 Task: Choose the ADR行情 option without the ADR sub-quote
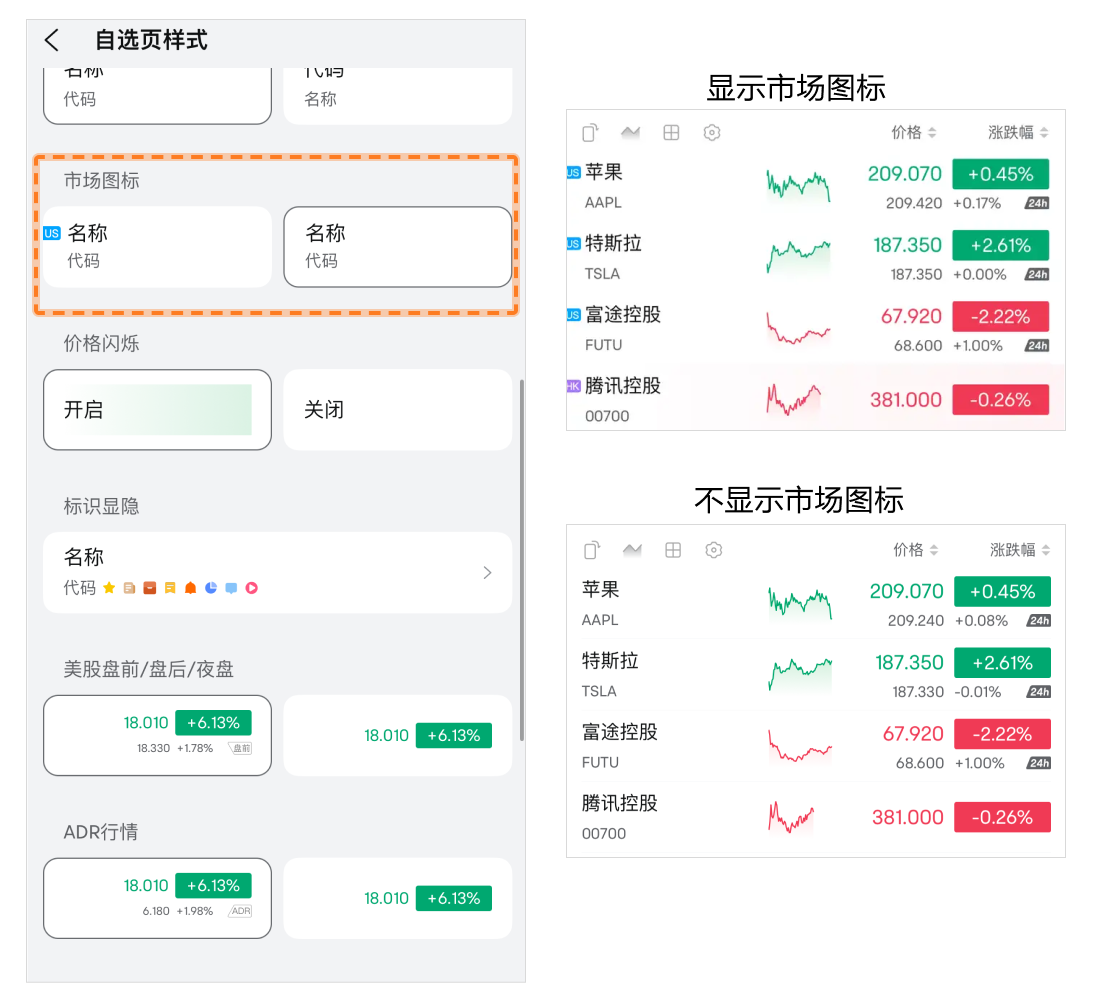[x=397, y=898]
